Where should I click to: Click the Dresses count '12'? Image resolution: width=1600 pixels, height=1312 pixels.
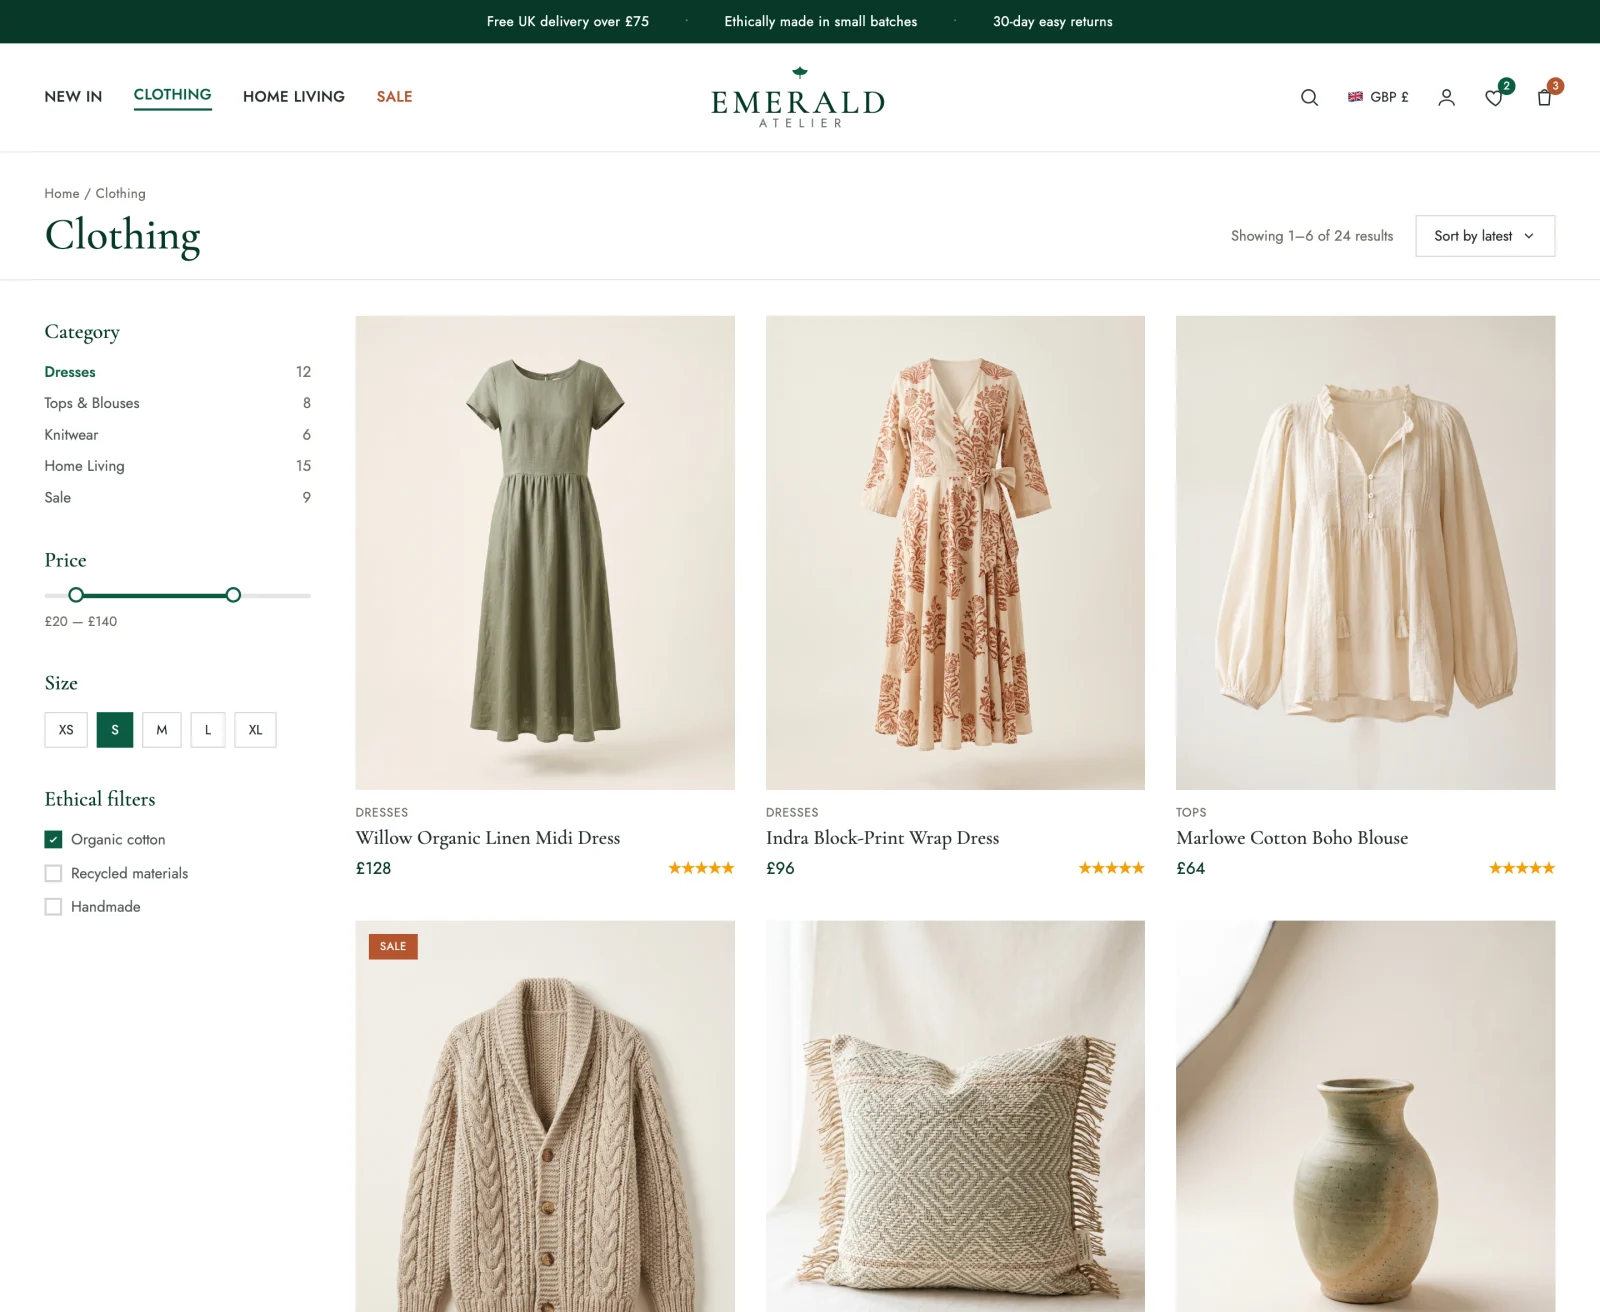[x=303, y=372]
